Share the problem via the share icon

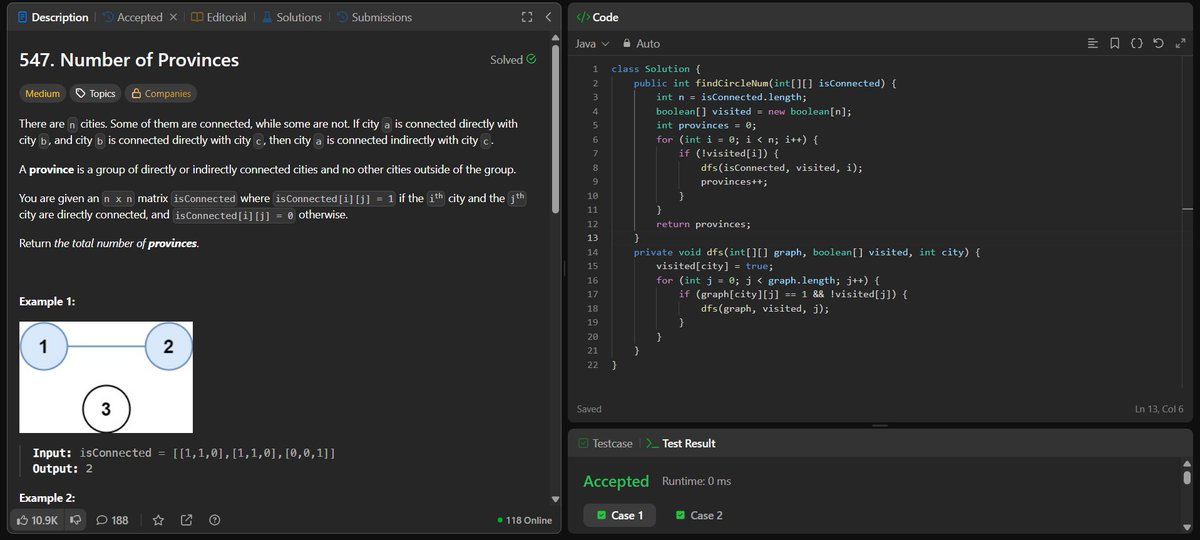tap(186, 520)
